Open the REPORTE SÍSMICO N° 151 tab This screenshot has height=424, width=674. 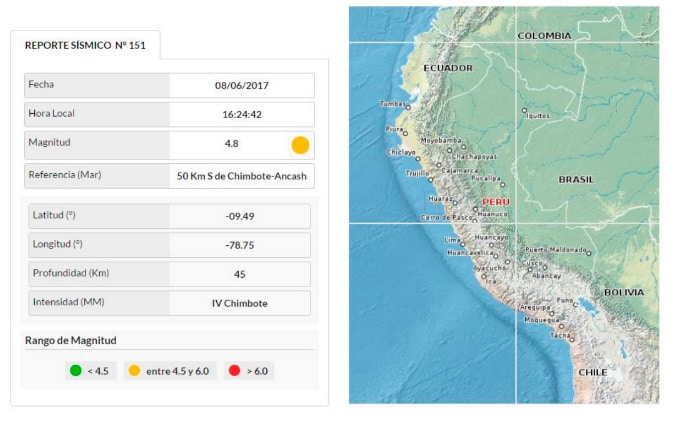point(84,45)
